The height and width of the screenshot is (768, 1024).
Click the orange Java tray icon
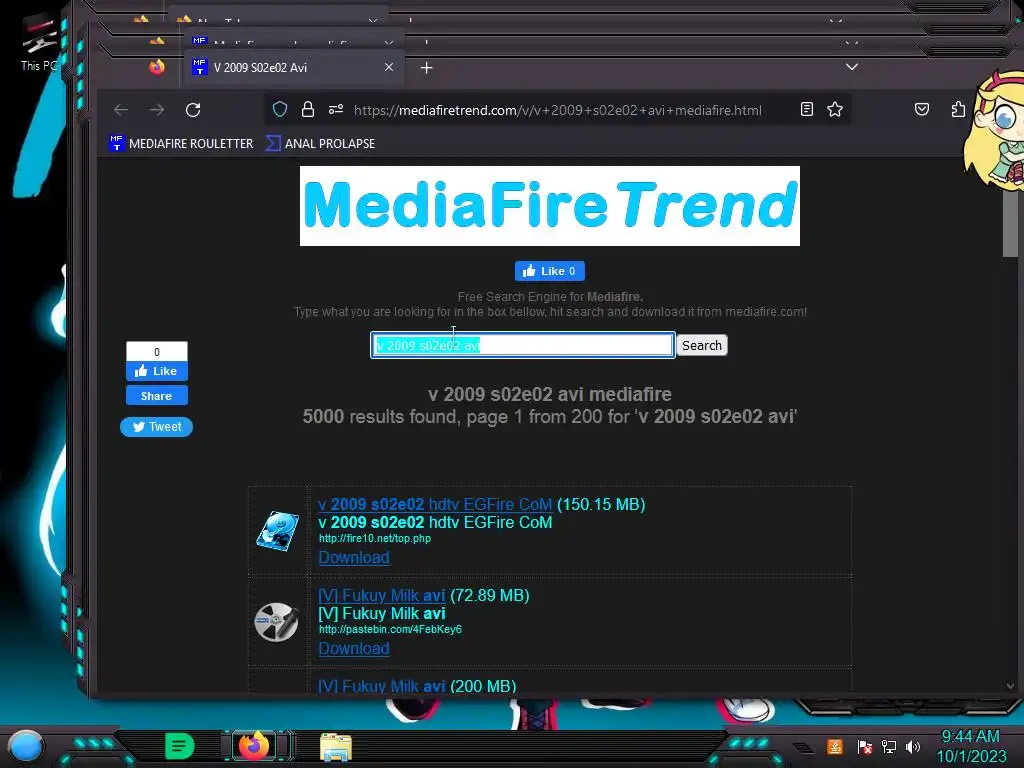click(x=835, y=746)
